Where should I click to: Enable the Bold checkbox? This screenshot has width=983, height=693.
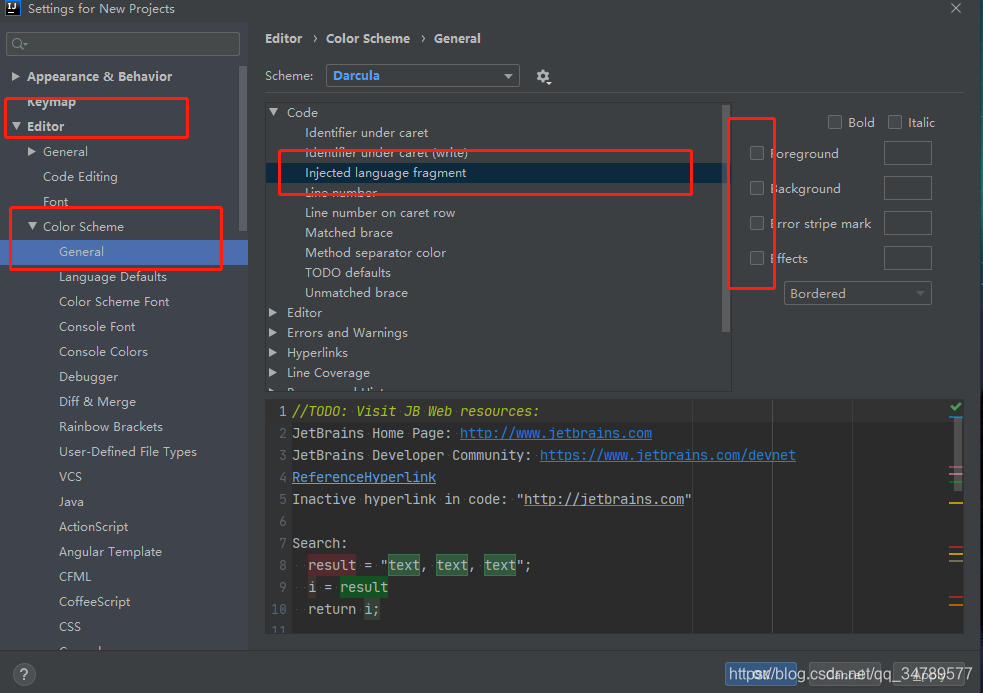[x=834, y=122]
